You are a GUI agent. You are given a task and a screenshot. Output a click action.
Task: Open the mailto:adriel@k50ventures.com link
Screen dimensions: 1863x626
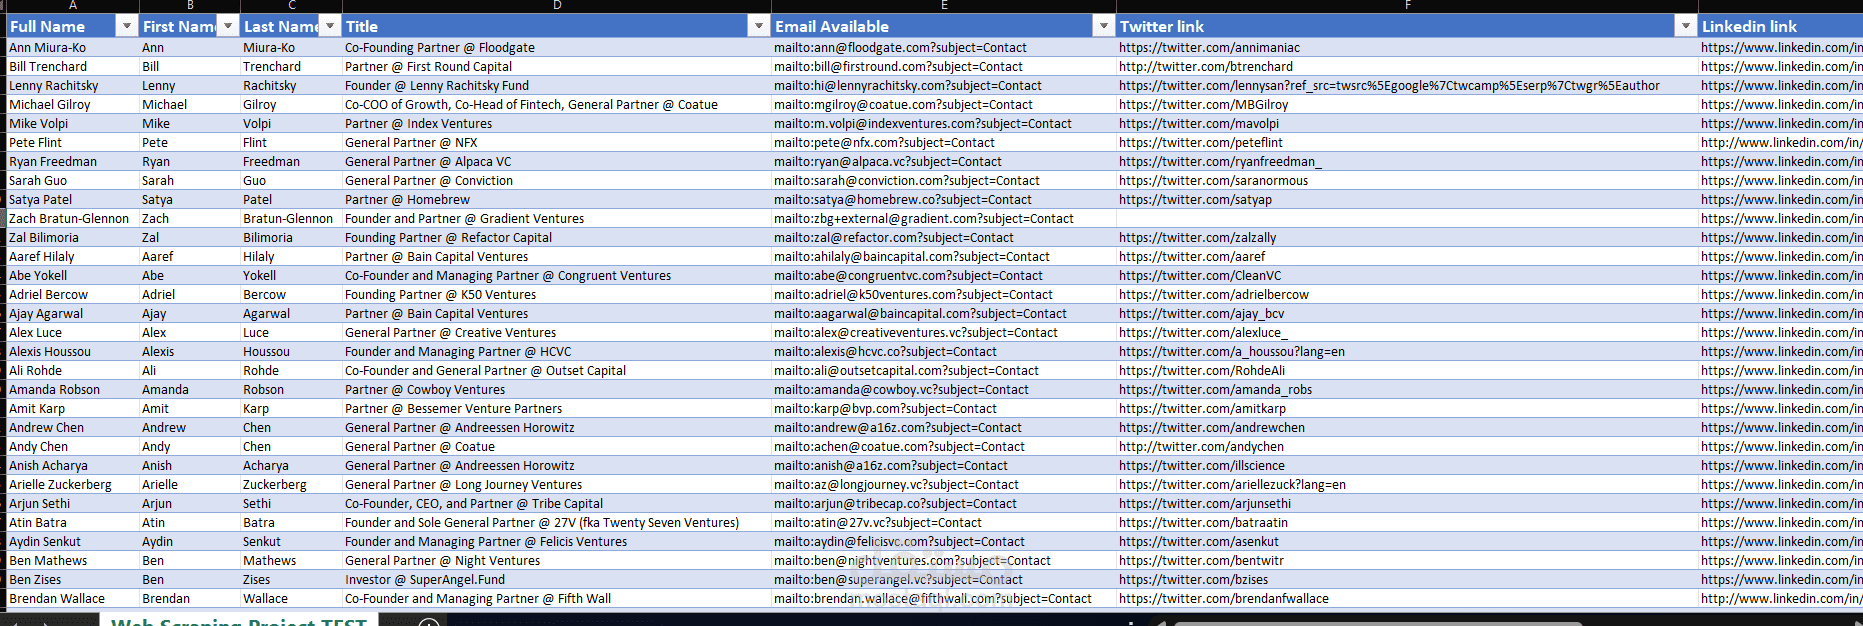(913, 294)
